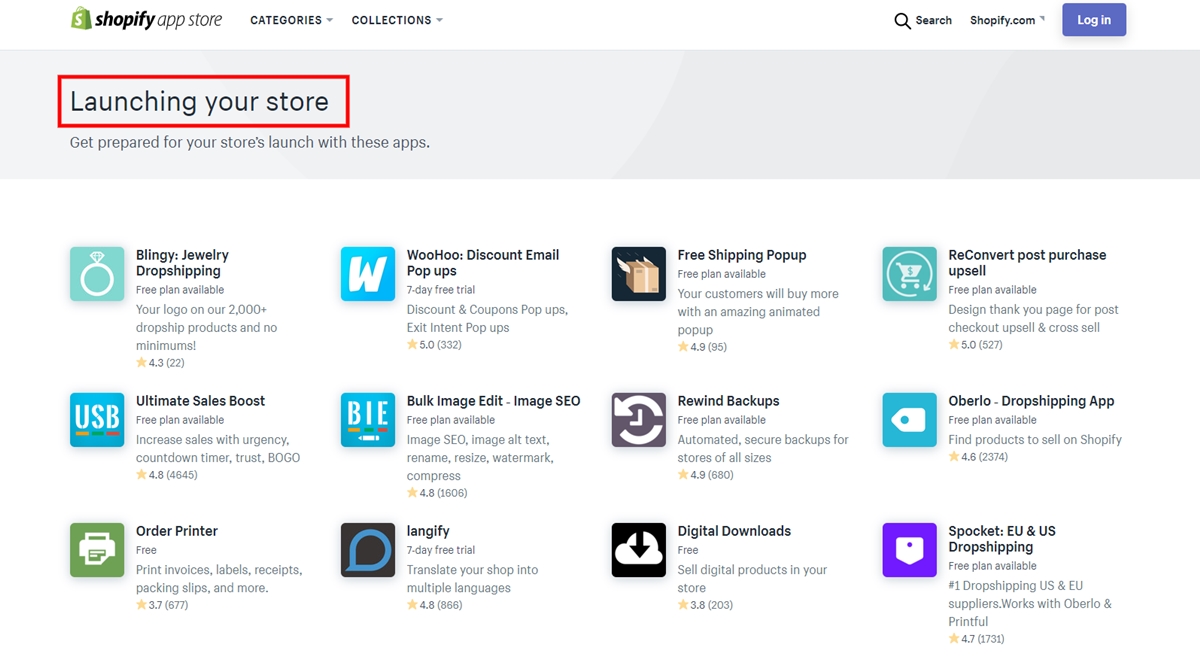
Task: Click the langify speech bubble icon
Action: 368,550
